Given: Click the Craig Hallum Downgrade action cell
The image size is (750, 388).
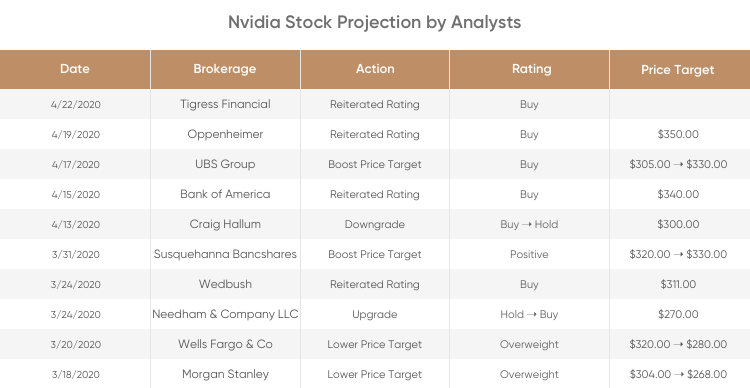Looking at the screenshot, I should [375, 224].
